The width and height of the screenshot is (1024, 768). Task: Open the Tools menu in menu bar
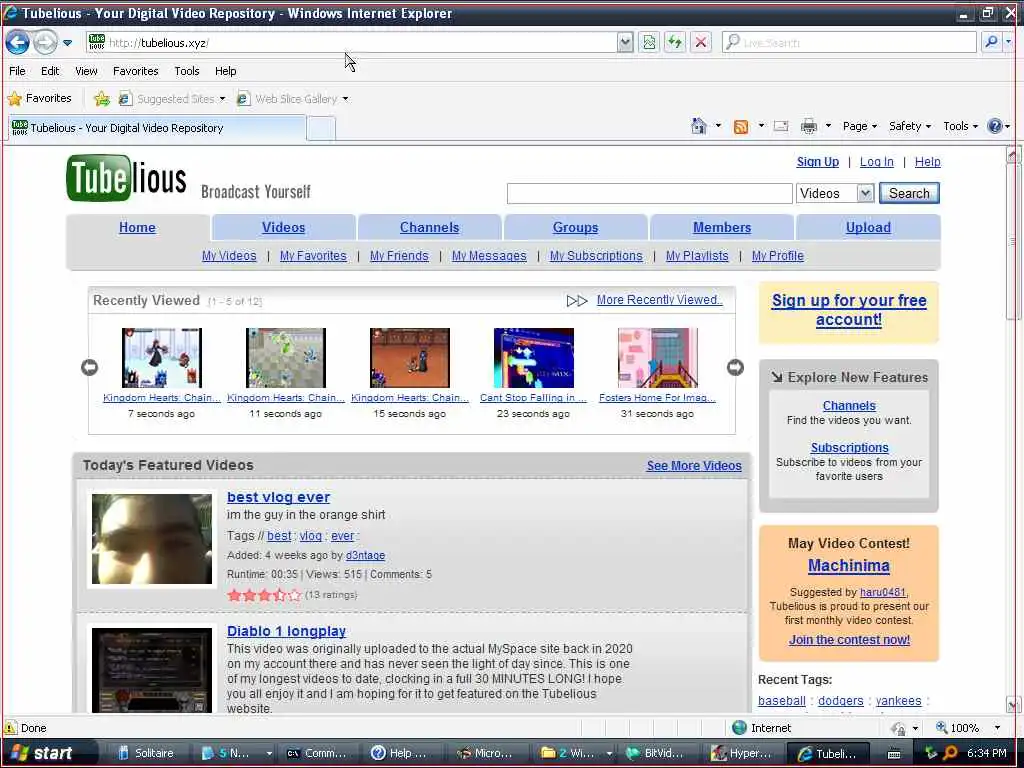pos(187,71)
